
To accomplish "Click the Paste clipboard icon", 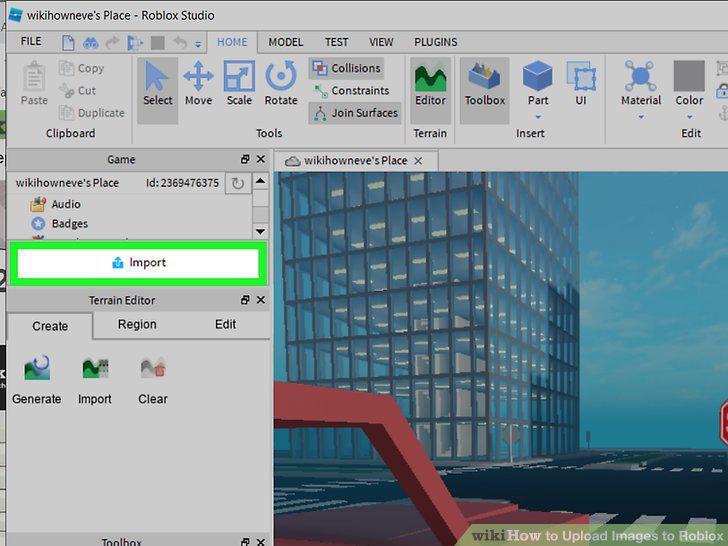I will (34, 77).
